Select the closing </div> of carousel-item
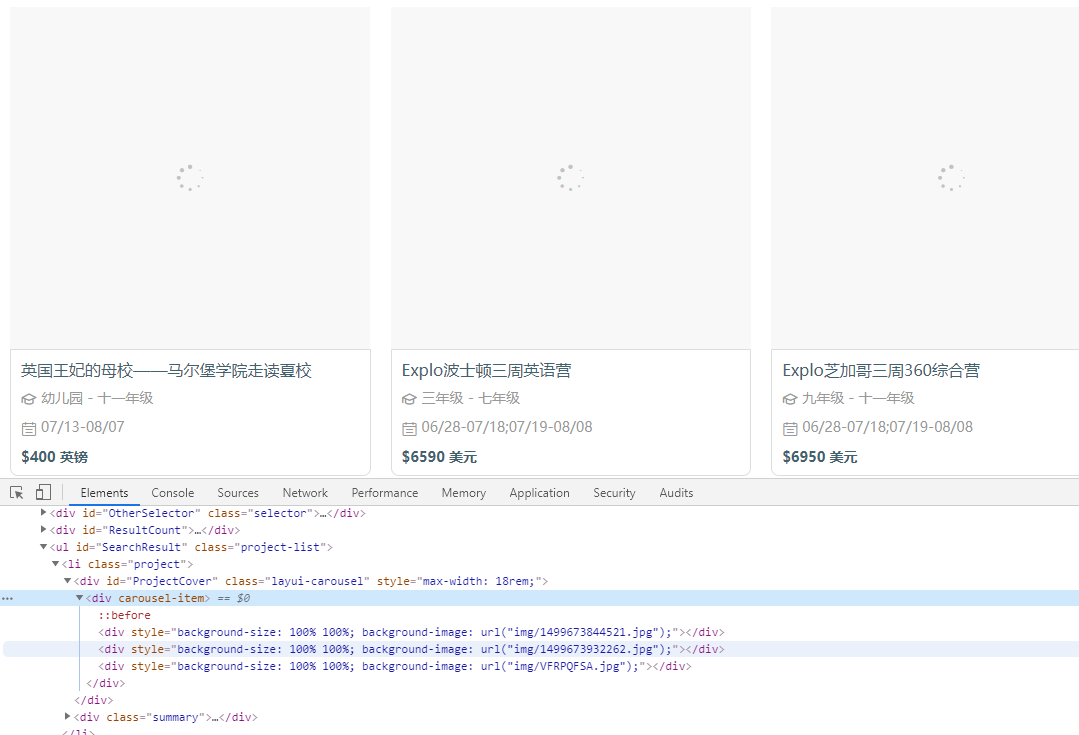Viewport: 1079px width, 735px height. [106, 683]
